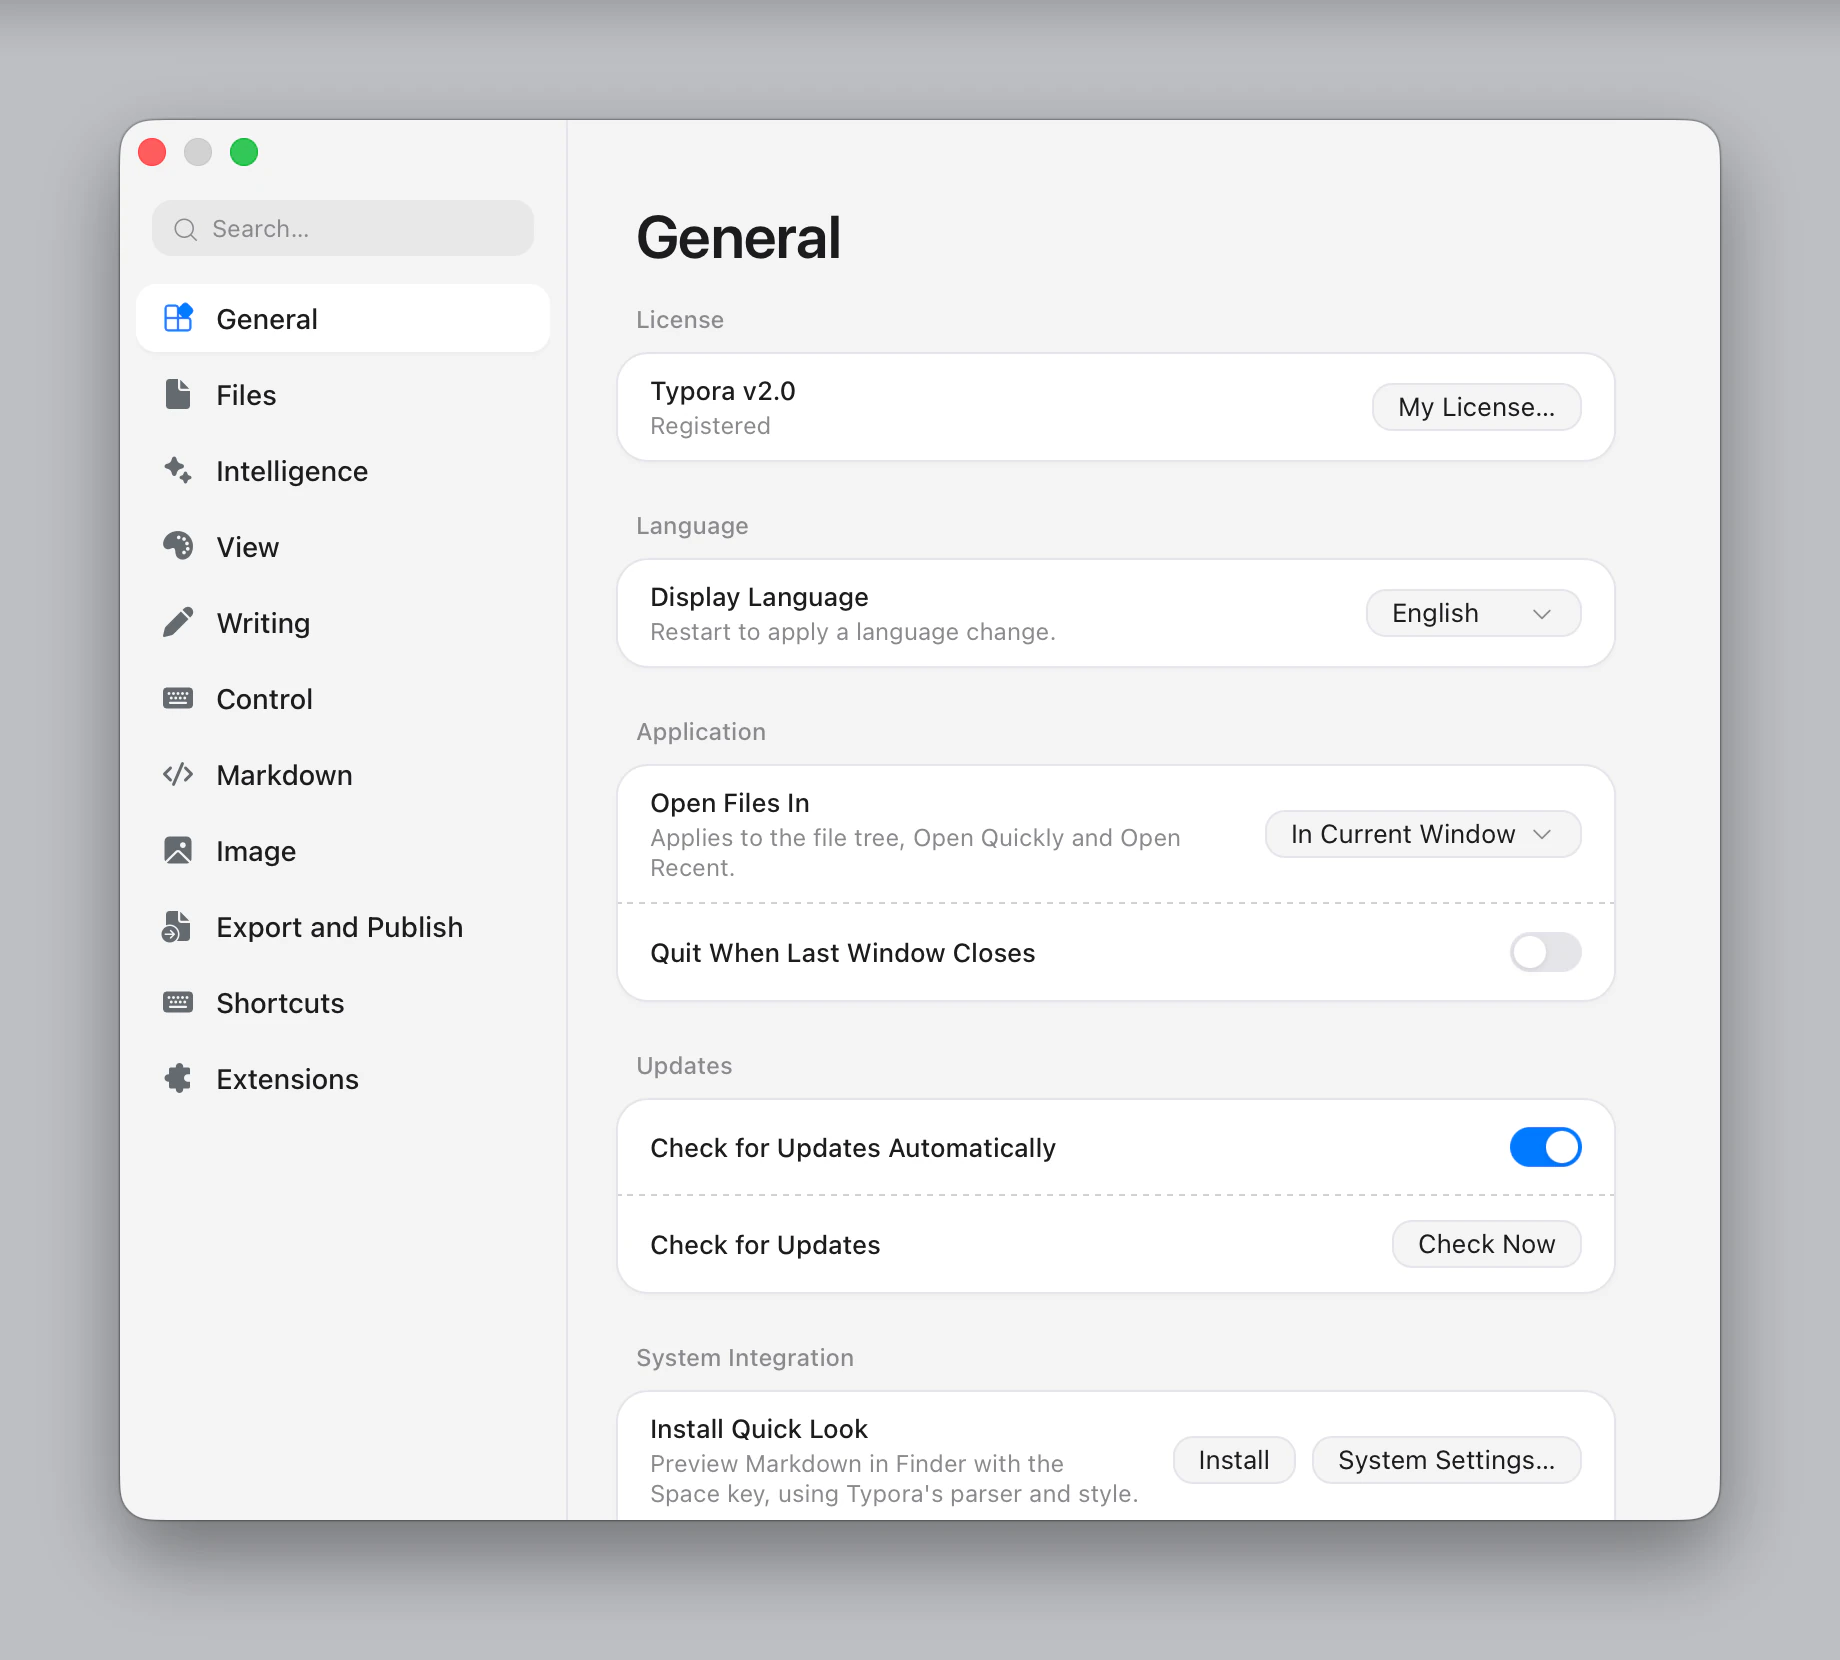Select Export and Publish section
The image size is (1840, 1660).
click(x=343, y=927)
